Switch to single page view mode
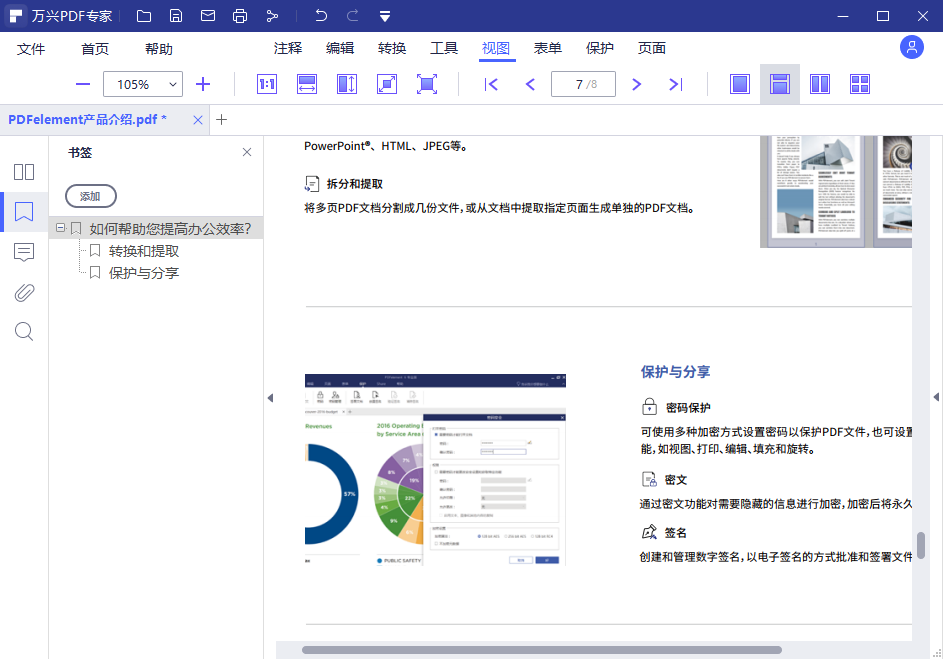This screenshot has height=659, width=943. 739,84
